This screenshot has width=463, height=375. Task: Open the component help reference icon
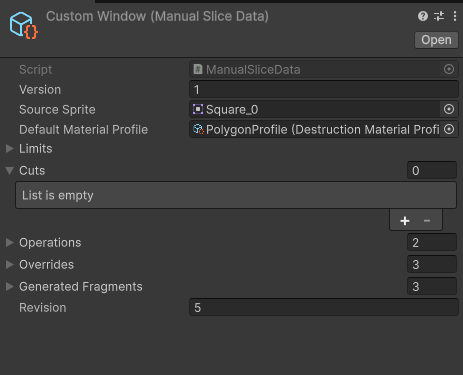point(423,16)
